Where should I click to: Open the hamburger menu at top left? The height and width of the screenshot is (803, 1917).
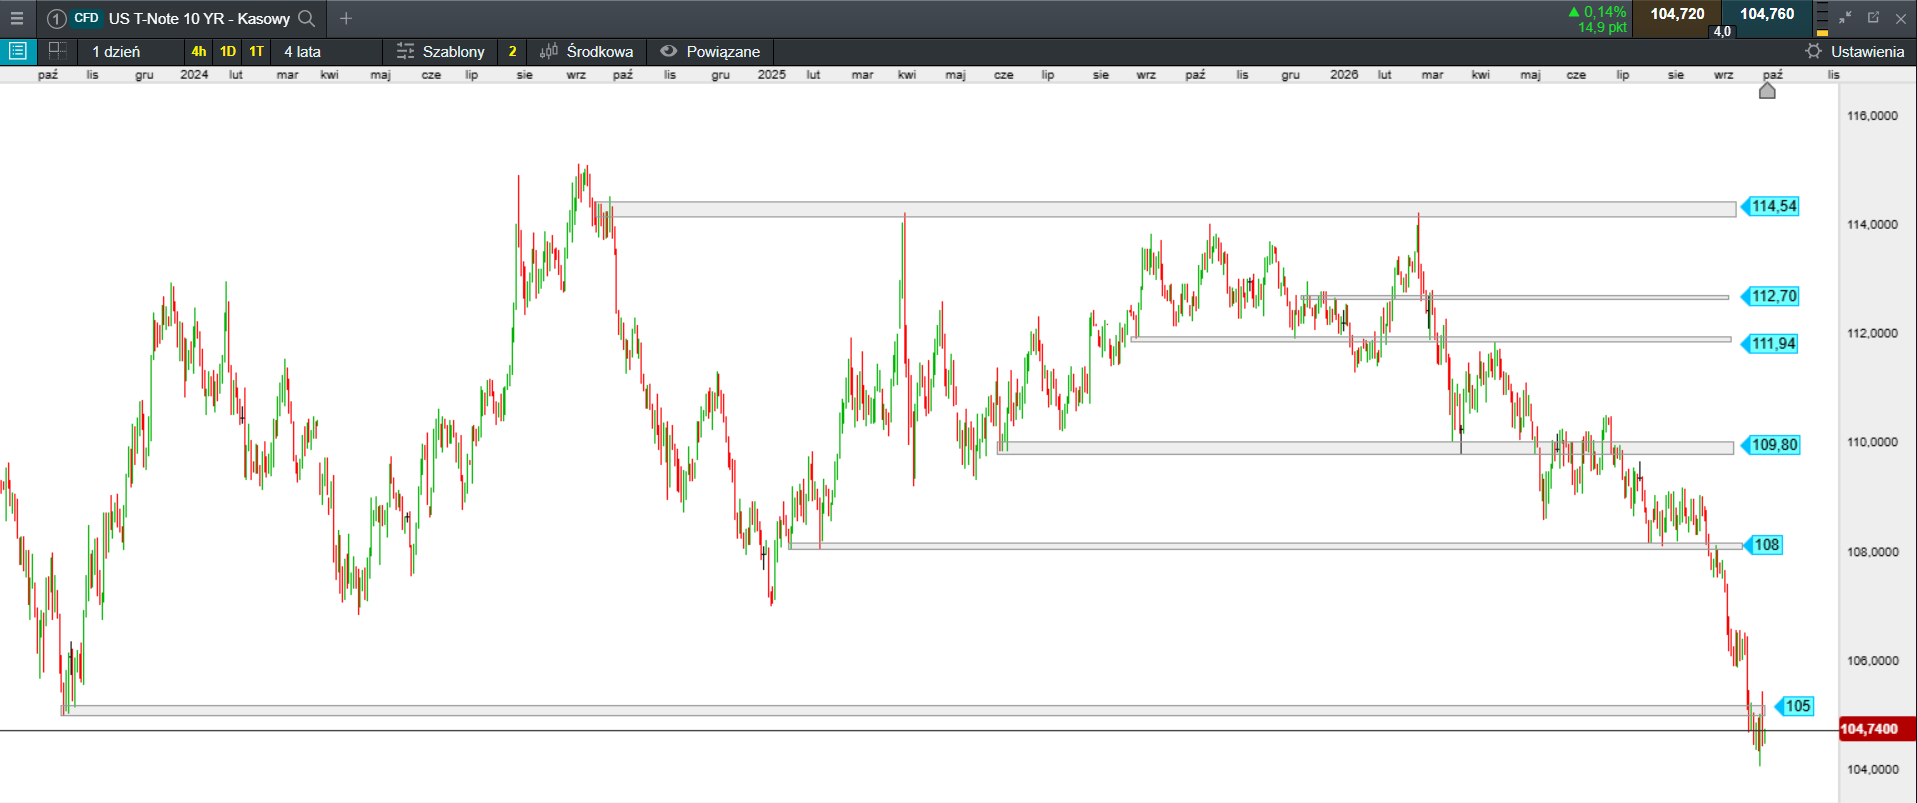[x=17, y=18]
